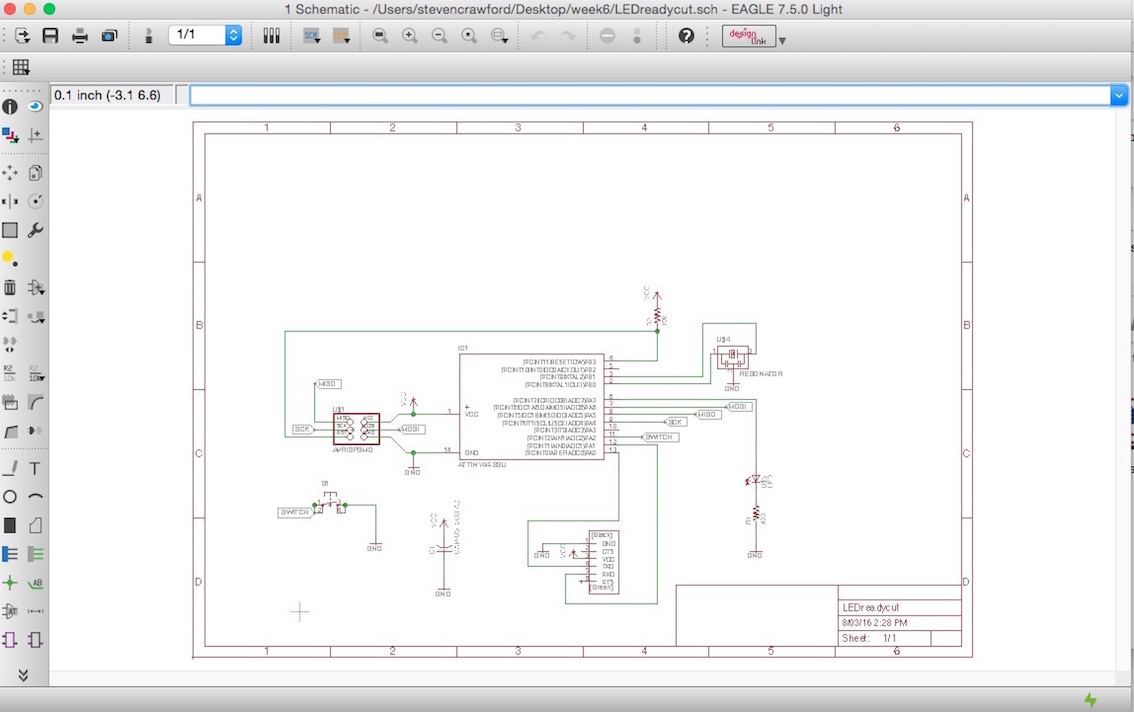Viewport: 1134px width, 712px height.
Task: Select the Rectangle drawing tool
Action: point(10,525)
